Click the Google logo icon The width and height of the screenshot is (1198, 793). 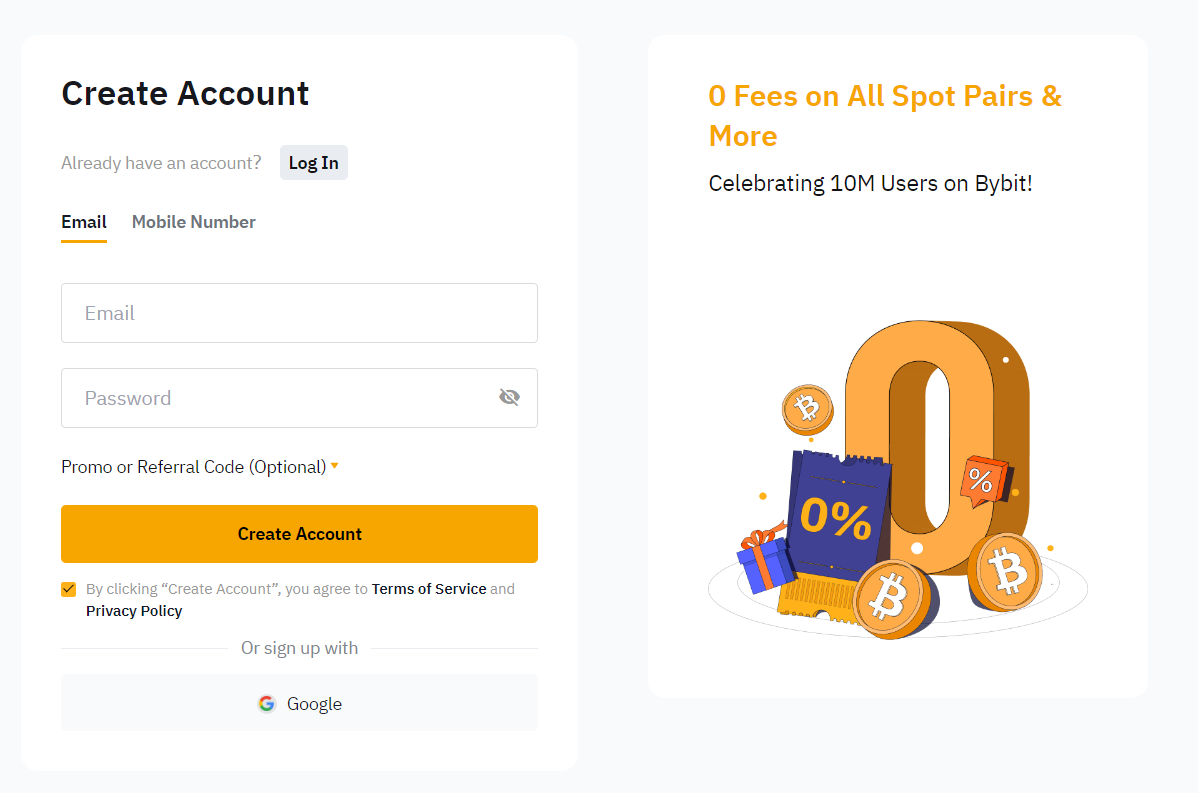[267, 704]
